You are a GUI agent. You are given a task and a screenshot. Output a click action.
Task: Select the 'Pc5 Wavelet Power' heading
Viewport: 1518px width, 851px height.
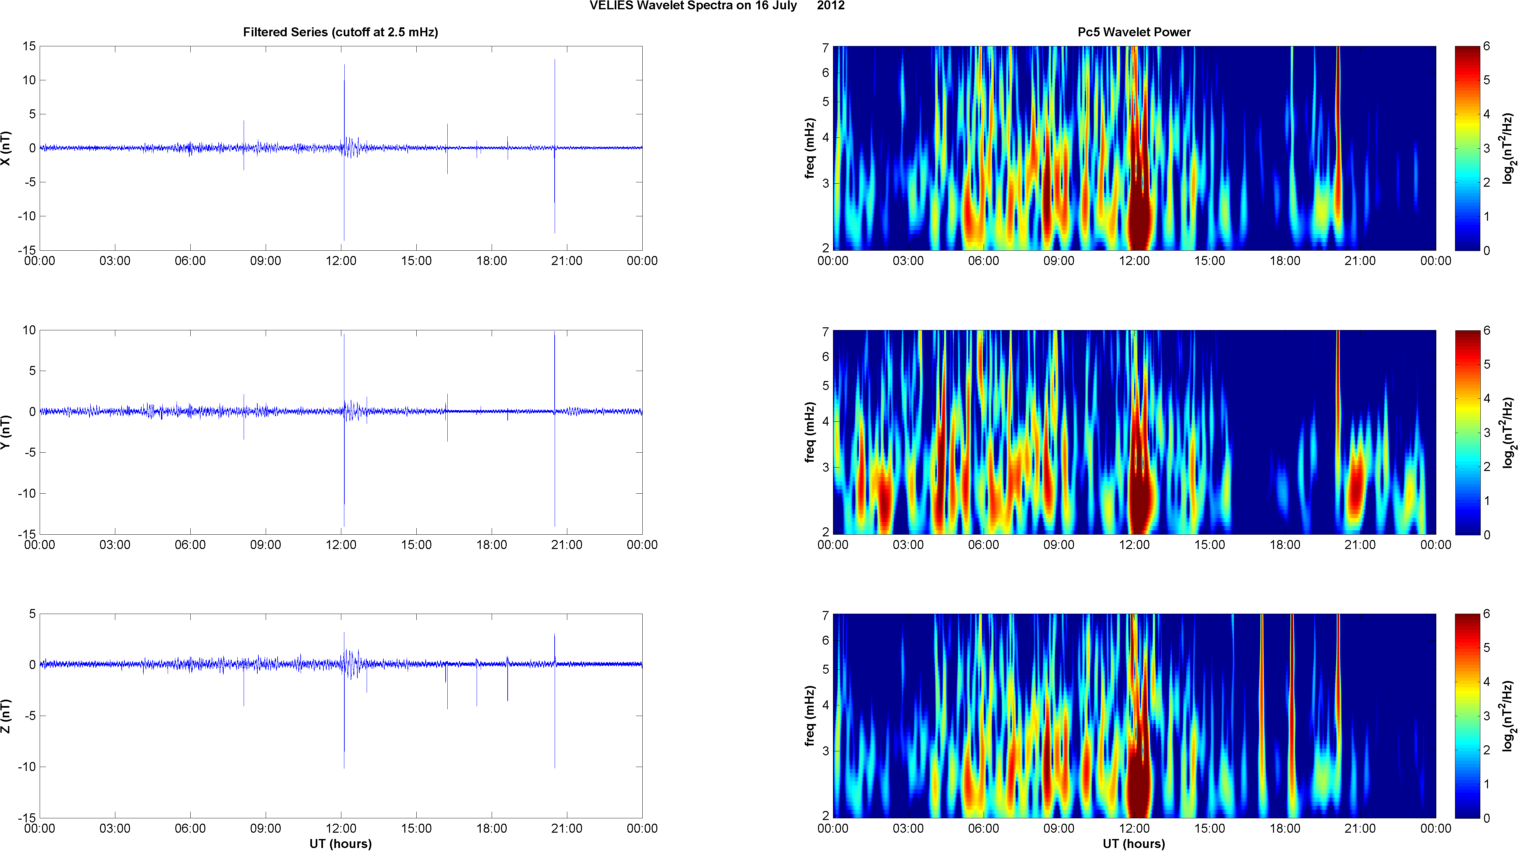1134,32
